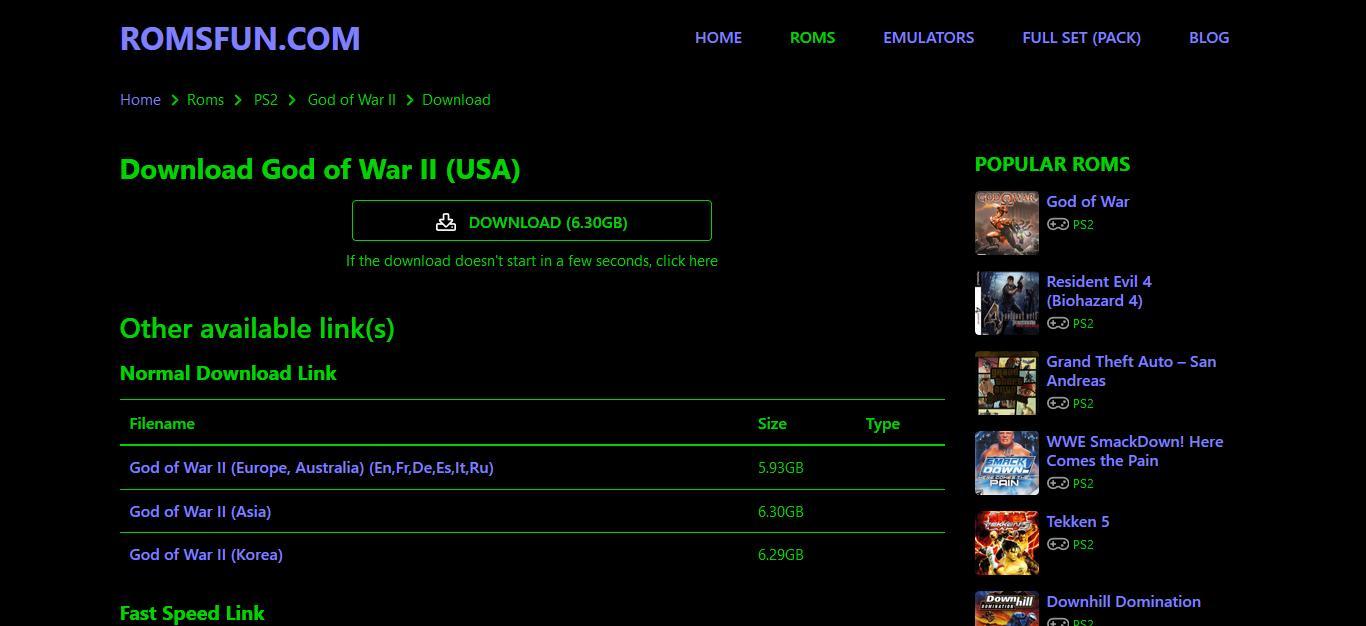This screenshot has height=626, width=1366.
Task: Click the Tekken 5 cover thumbnail
Action: click(1006, 543)
